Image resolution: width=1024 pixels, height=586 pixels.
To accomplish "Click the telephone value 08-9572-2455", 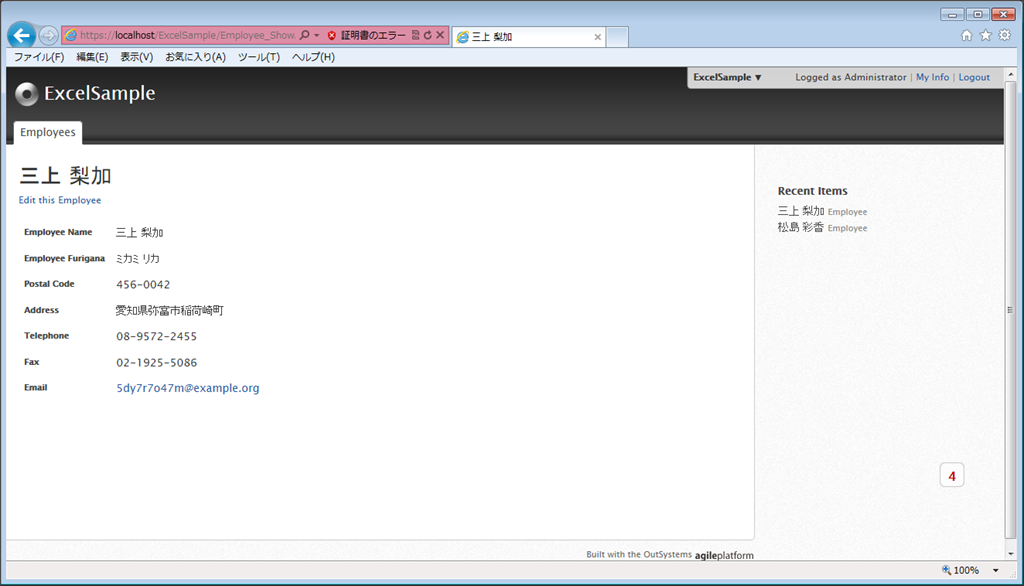I will point(156,336).
